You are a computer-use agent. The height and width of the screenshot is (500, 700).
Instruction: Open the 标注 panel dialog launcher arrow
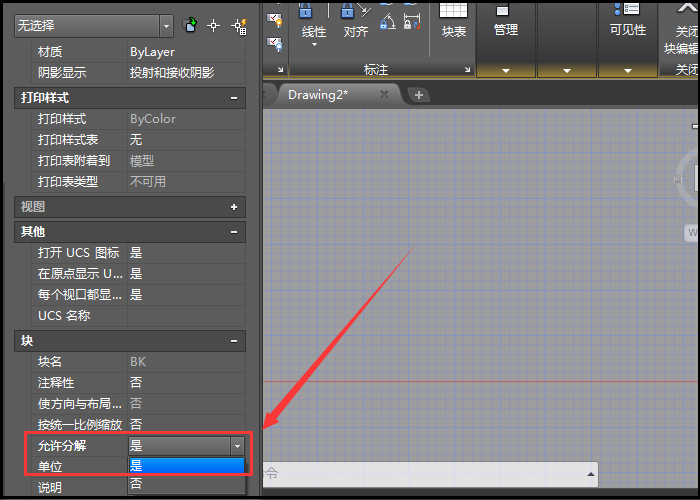pyautogui.click(x=467, y=70)
